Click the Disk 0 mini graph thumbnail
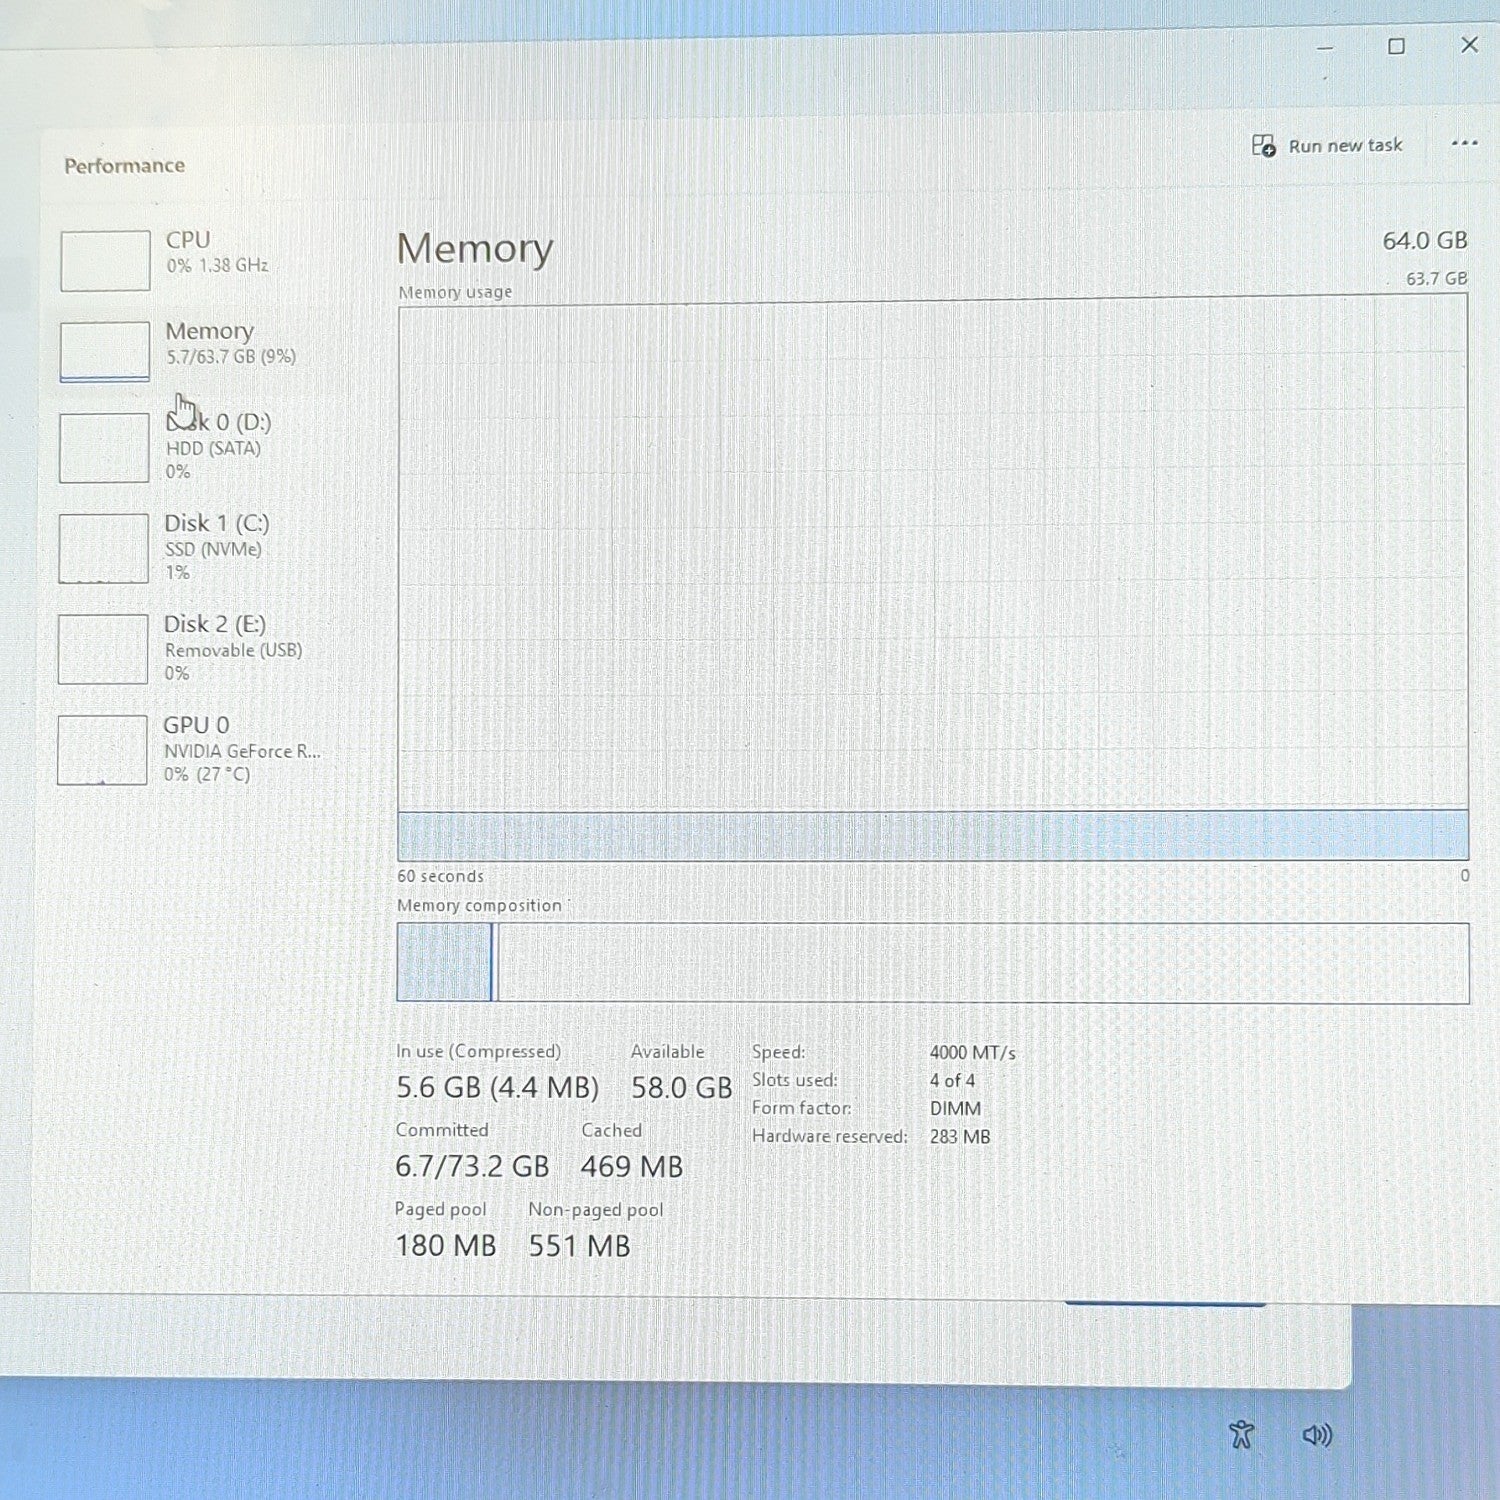 point(104,449)
